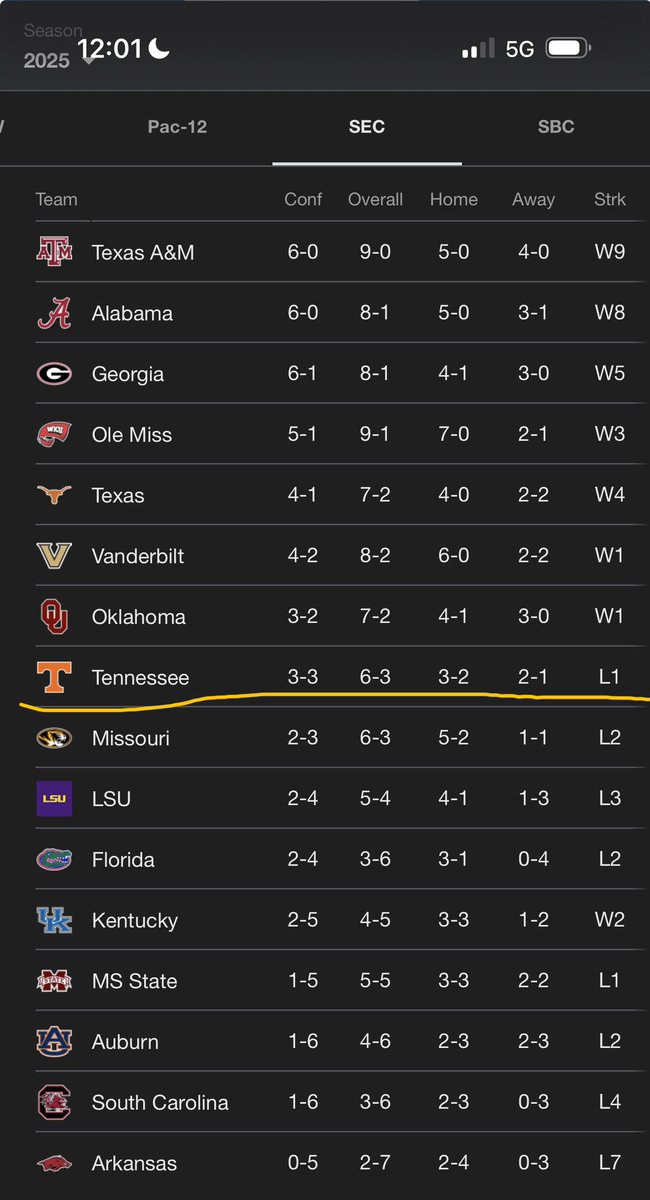
Task: Tap the Vanderbilt V logo
Action: tap(54, 556)
